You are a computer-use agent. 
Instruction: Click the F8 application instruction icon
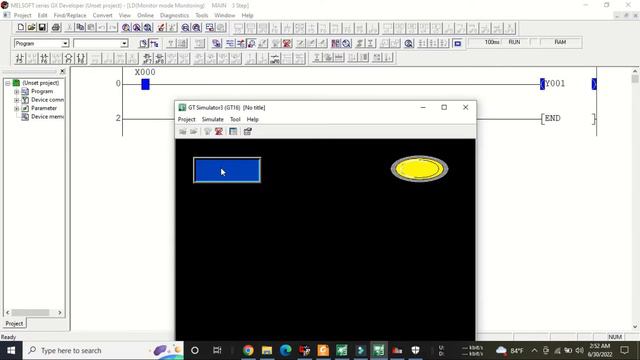pyautogui.click(x=81, y=58)
